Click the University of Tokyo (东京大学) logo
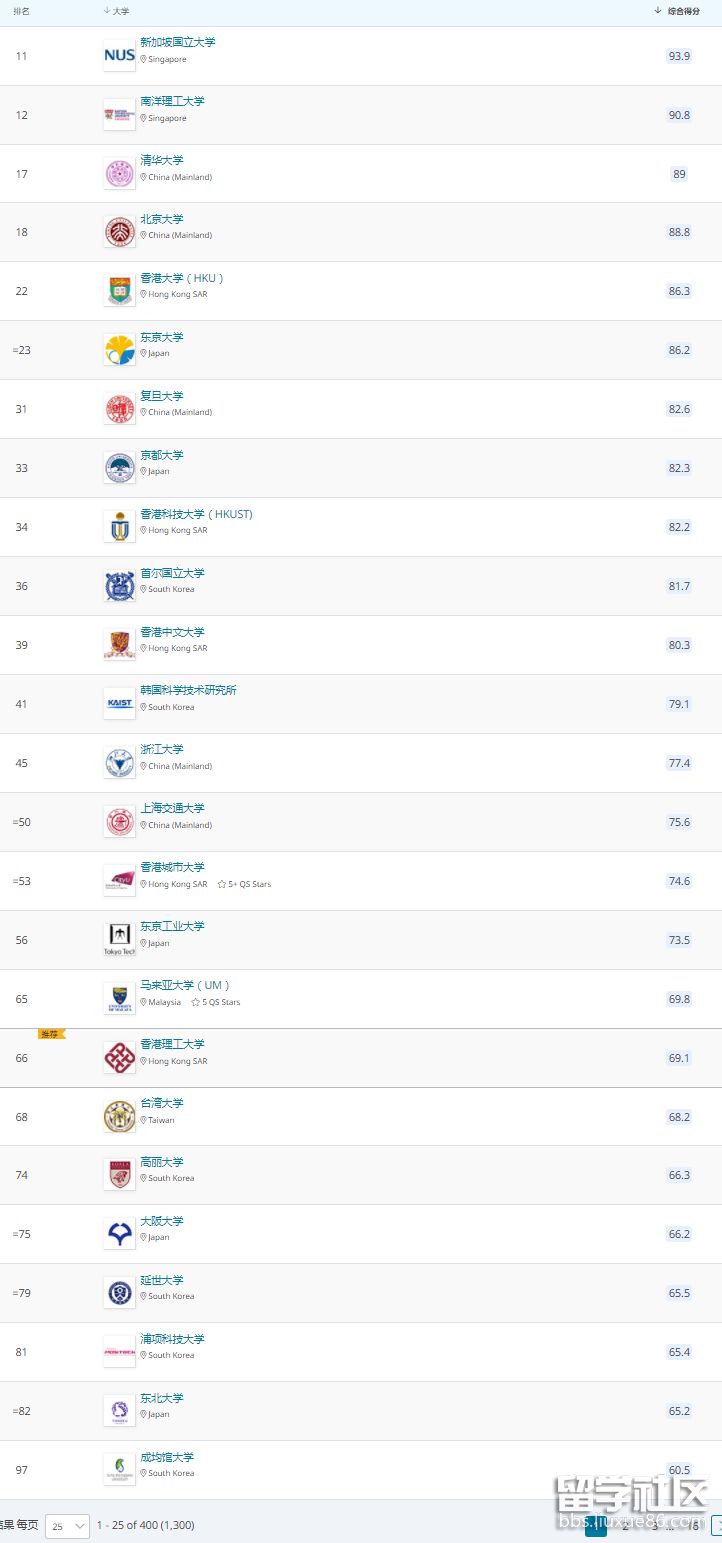This screenshot has width=722, height=1543. point(119,350)
